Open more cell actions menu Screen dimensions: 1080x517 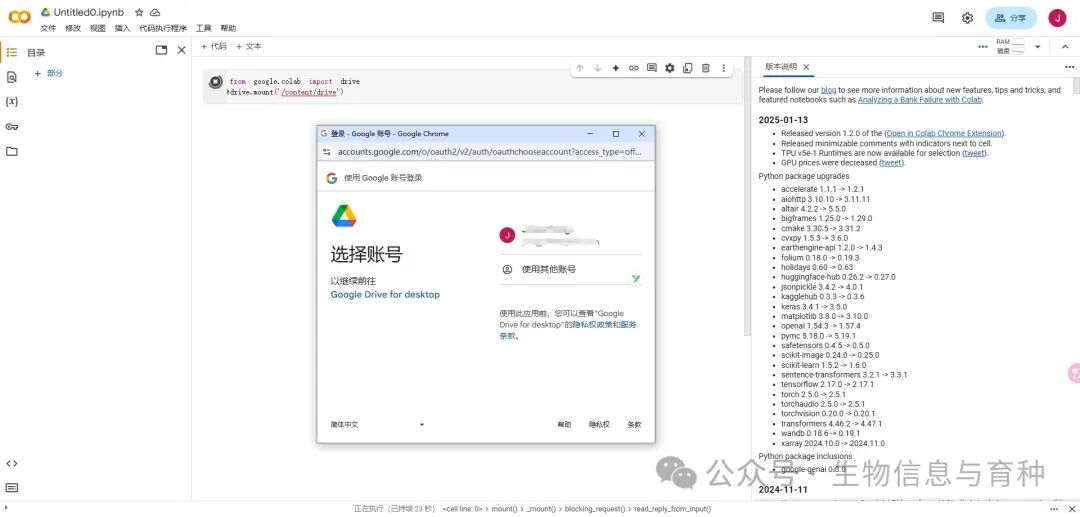(723, 68)
